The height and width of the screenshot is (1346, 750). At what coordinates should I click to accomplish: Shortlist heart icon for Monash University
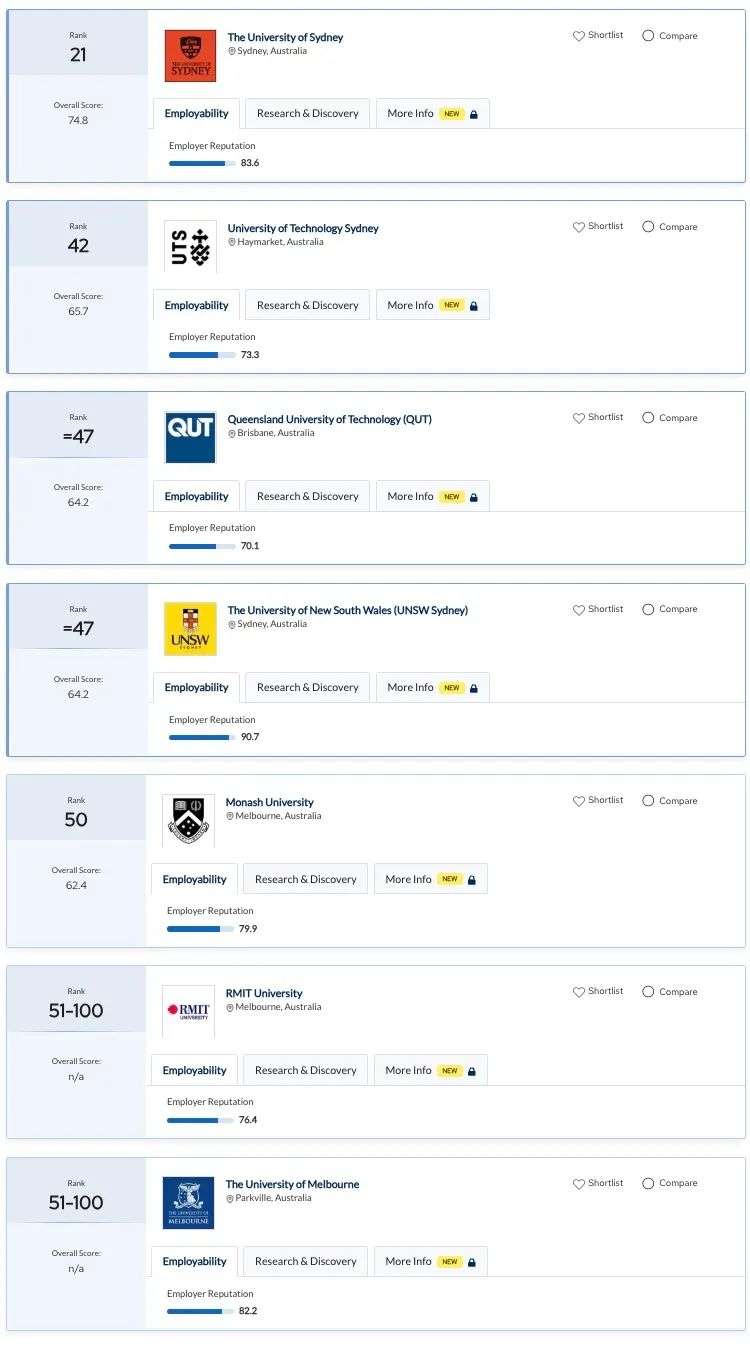pos(578,801)
